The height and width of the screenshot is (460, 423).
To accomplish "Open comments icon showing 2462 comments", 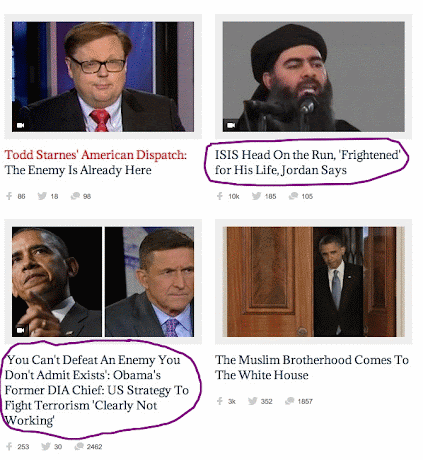I will coord(79,446).
